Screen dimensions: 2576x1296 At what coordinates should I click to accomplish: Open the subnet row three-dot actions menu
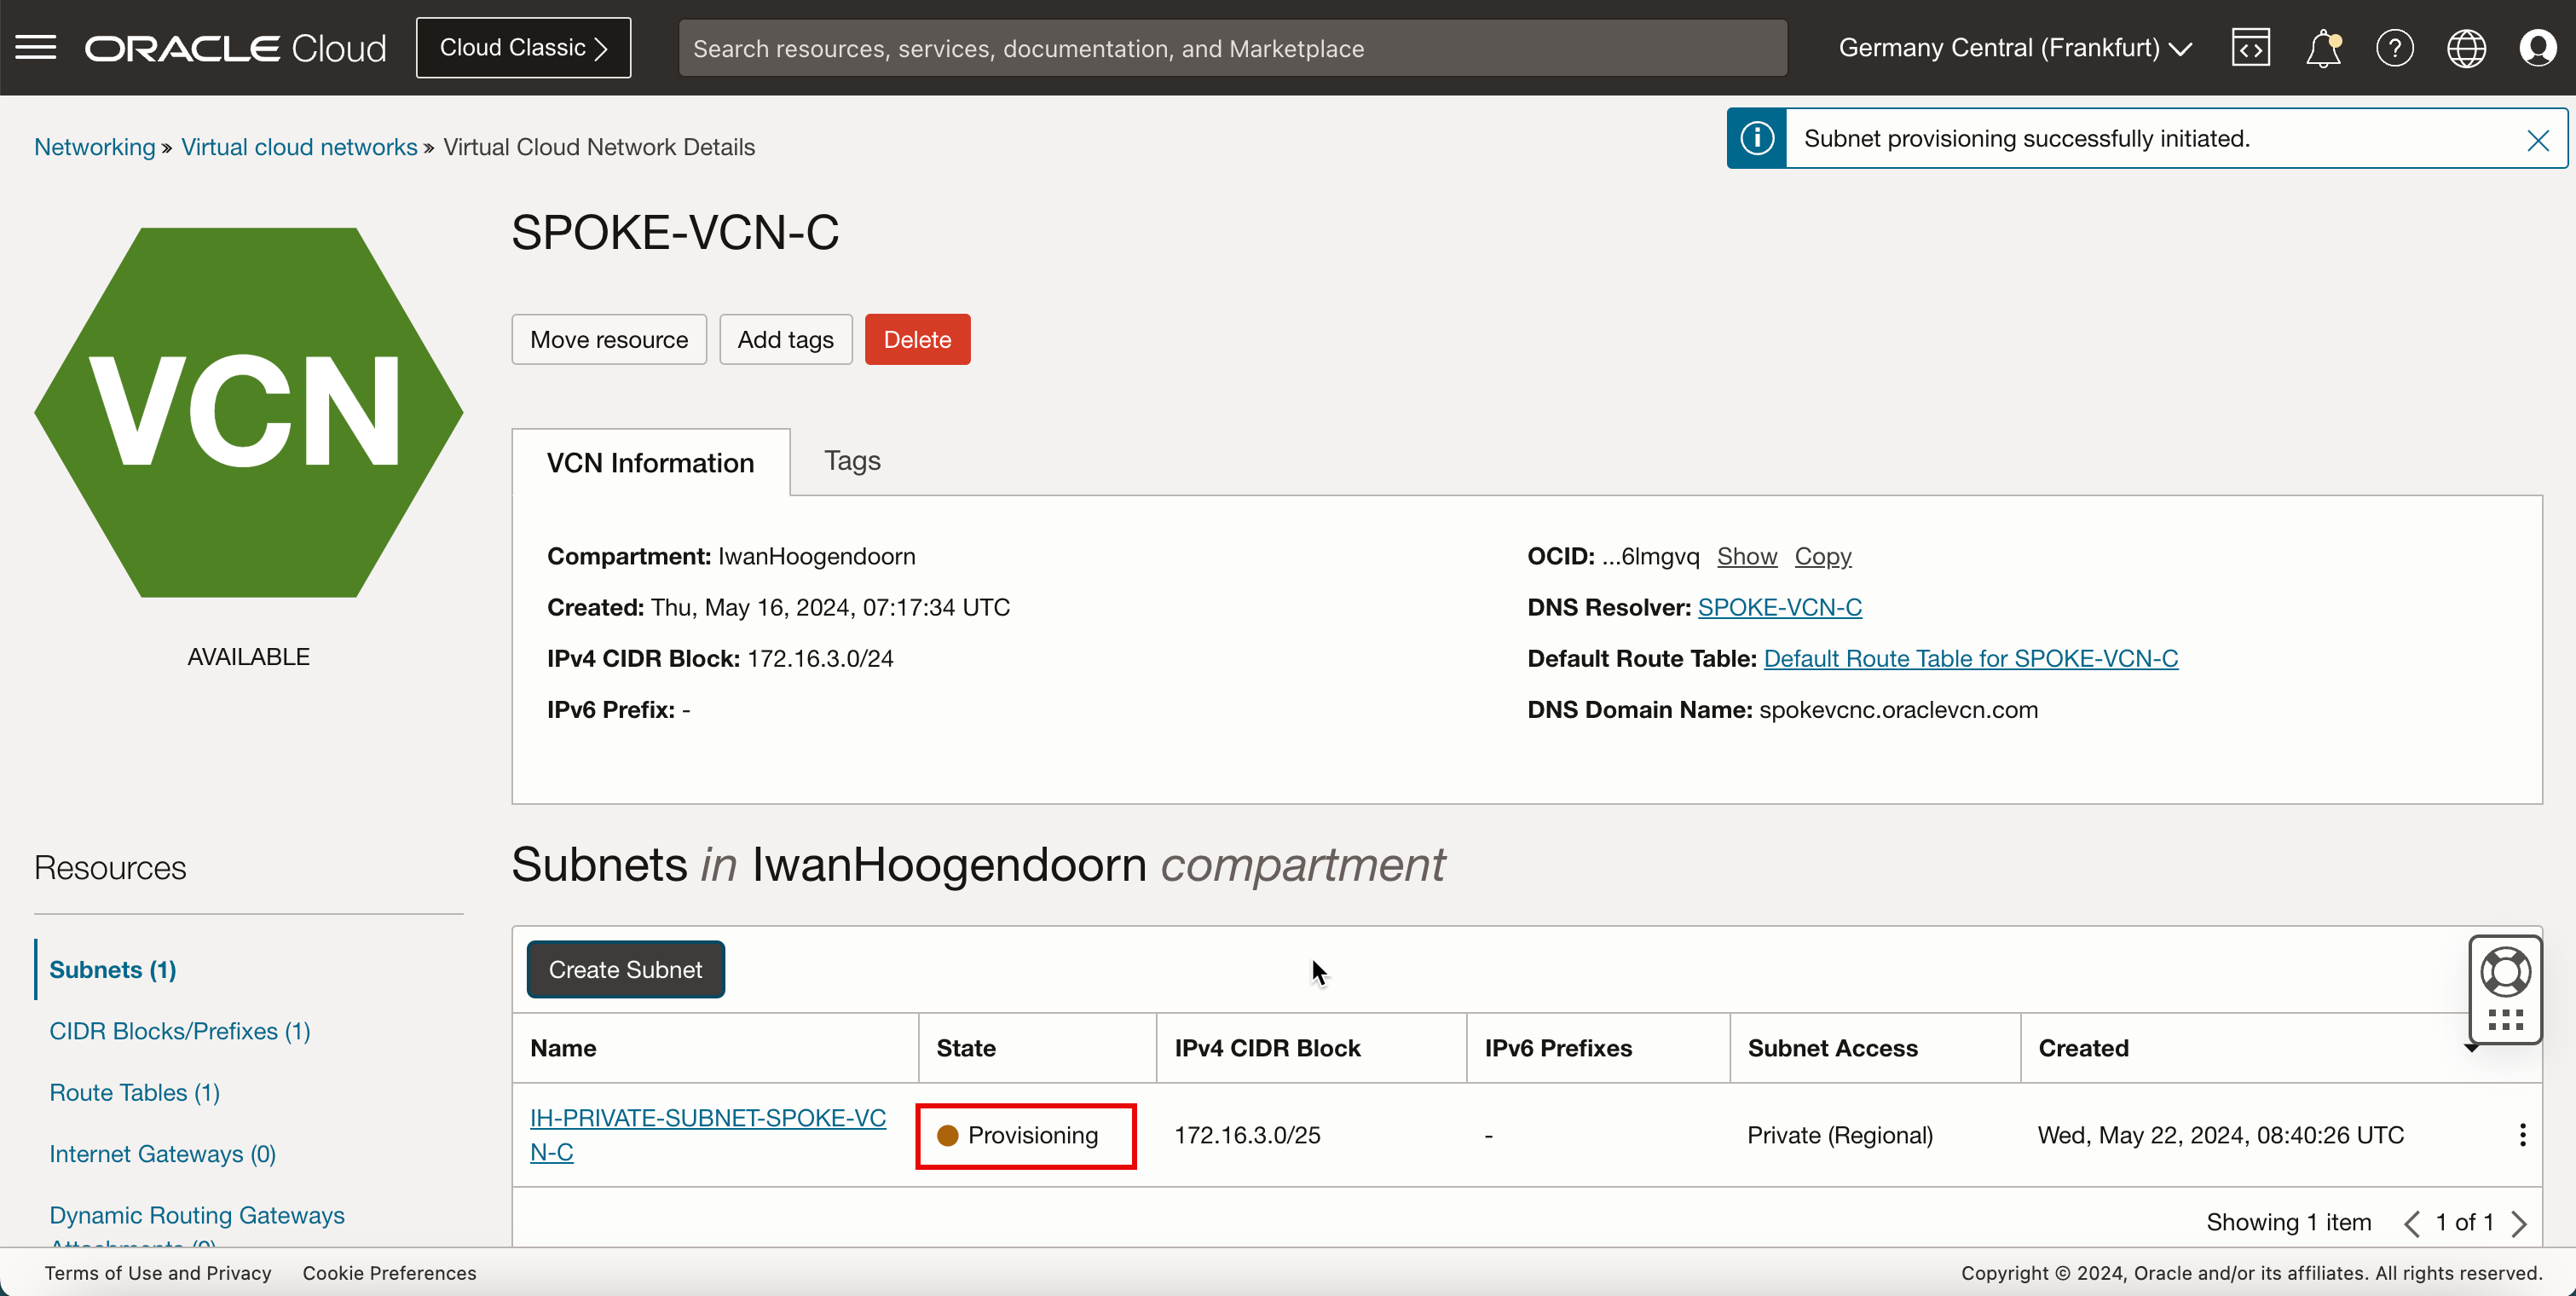click(x=2522, y=1134)
